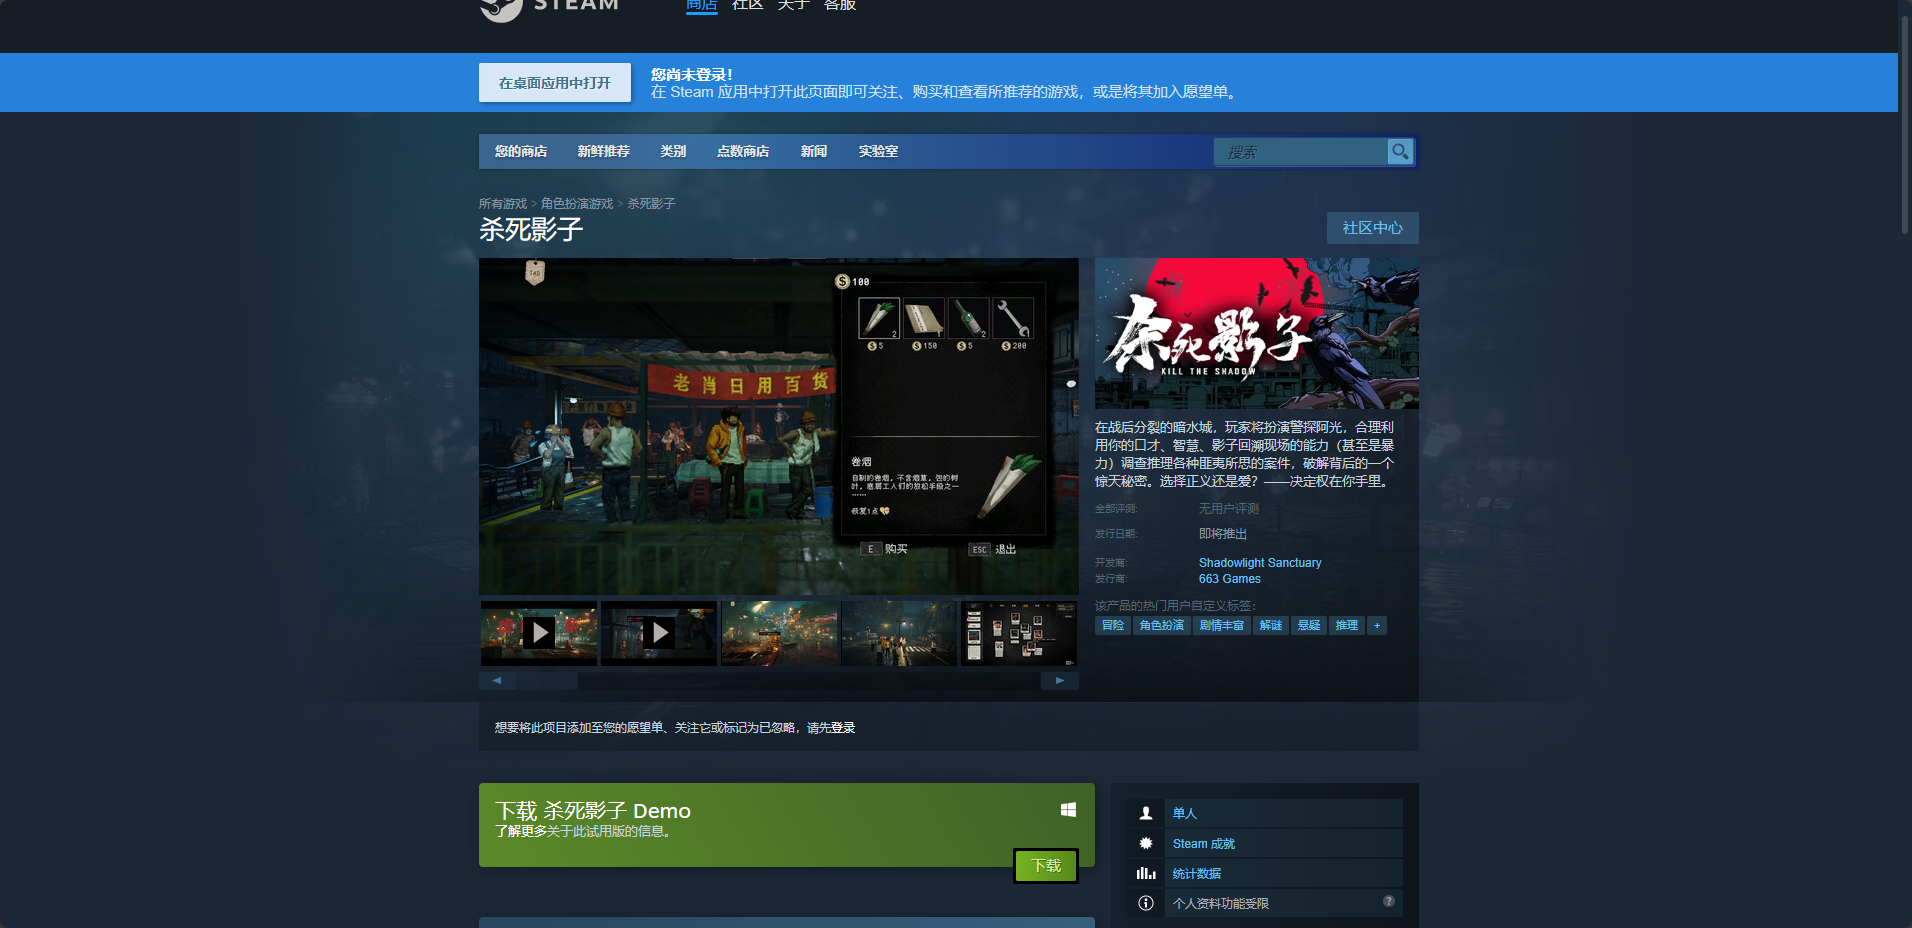Click the 所有游戏 breadcrumb link
The height and width of the screenshot is (928, 1912).
(x=503, y=204)
